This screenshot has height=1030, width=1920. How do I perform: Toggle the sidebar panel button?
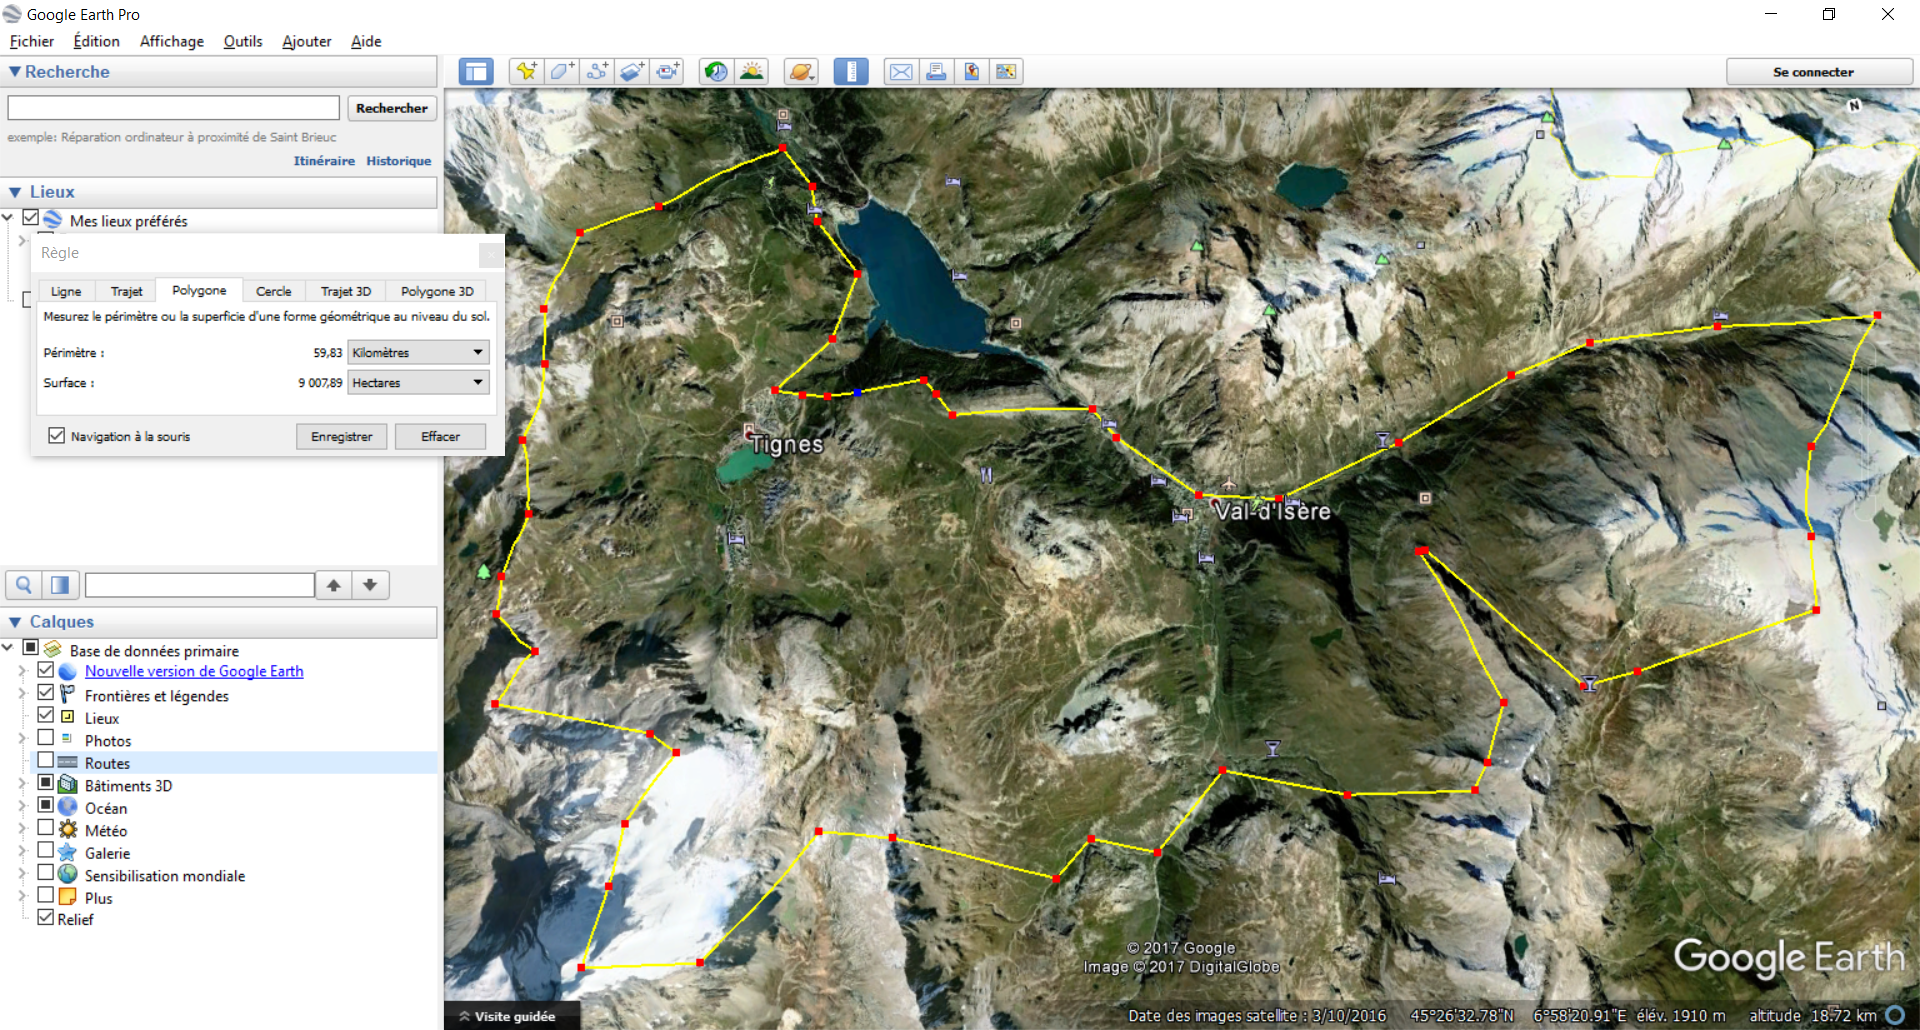[x=476, y=72]
